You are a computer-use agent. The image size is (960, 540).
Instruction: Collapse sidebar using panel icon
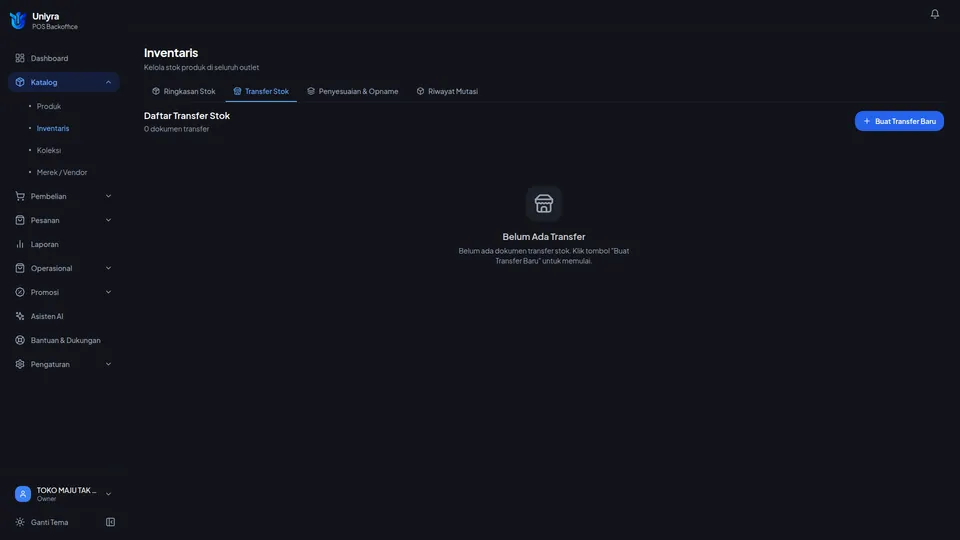110,522
